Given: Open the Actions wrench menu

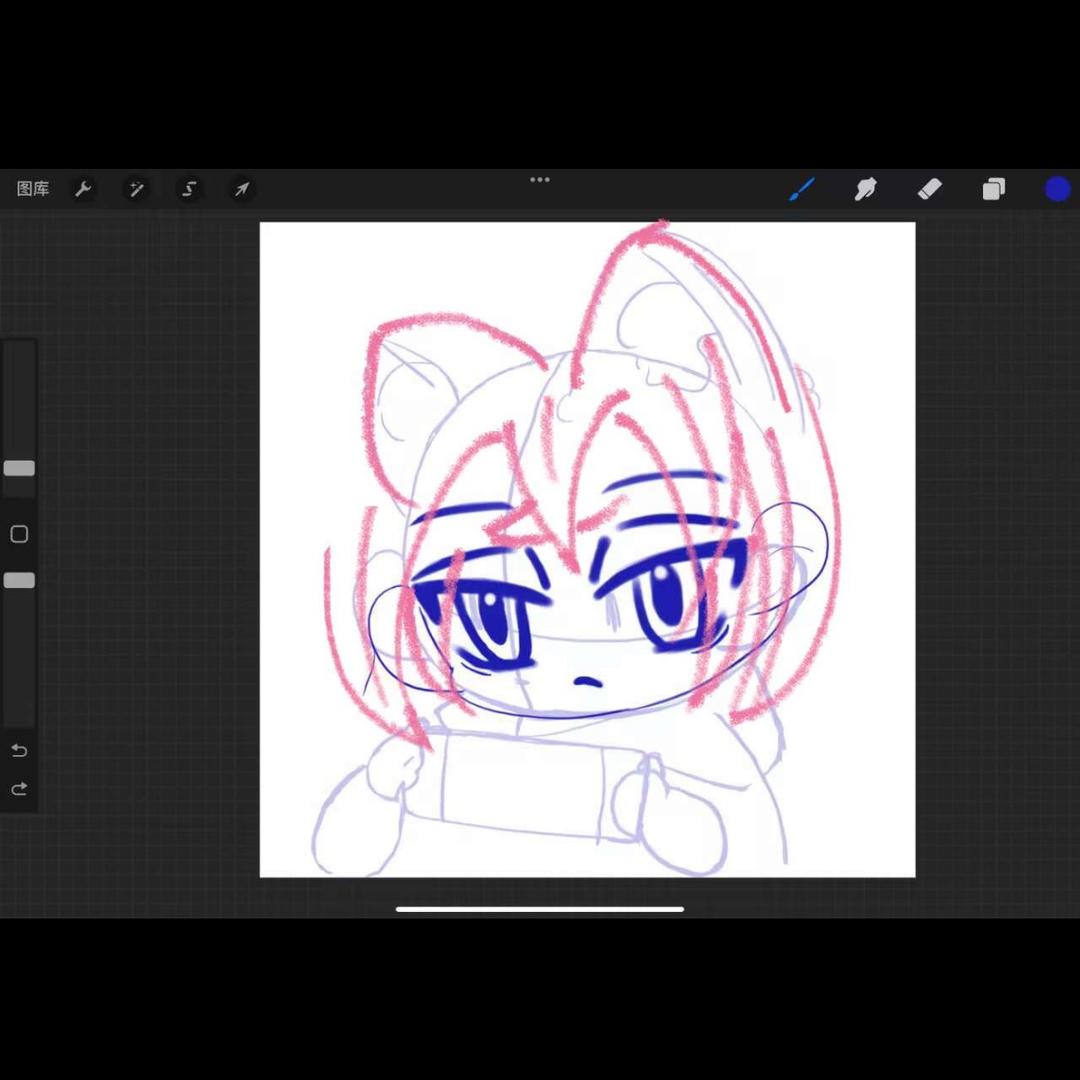Looking at the screenshot, I should coord(84,189).
